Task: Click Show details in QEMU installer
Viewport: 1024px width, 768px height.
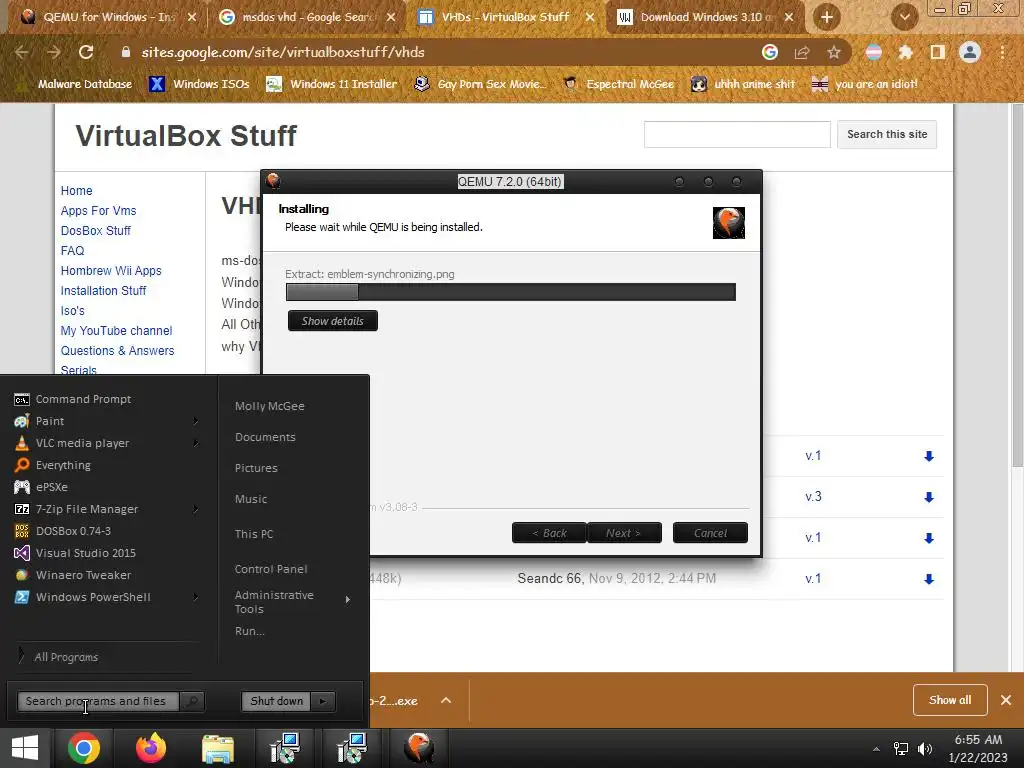Action: click(x=332, y=321)
